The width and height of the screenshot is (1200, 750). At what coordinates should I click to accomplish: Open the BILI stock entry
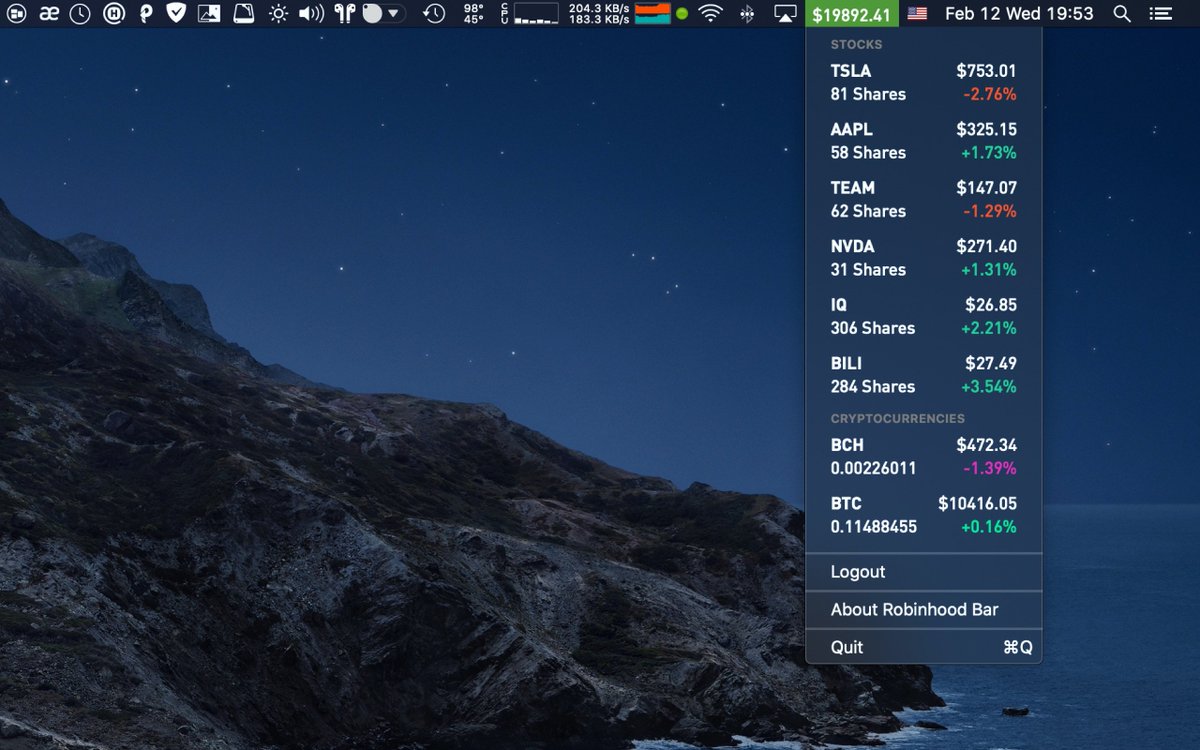coord(924,375)
